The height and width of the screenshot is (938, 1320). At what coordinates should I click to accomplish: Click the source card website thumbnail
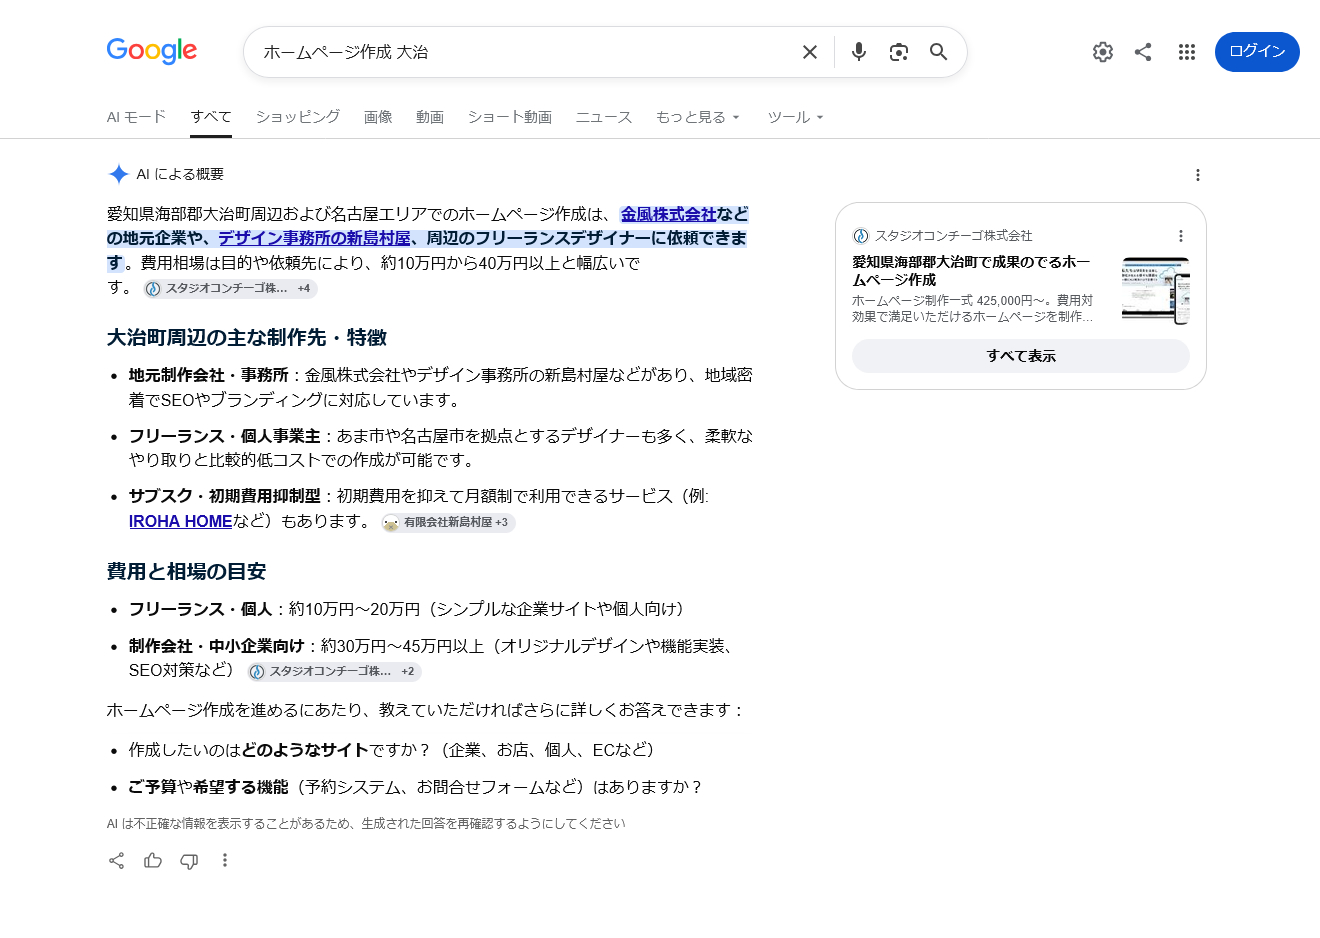tap(1156, 291)
